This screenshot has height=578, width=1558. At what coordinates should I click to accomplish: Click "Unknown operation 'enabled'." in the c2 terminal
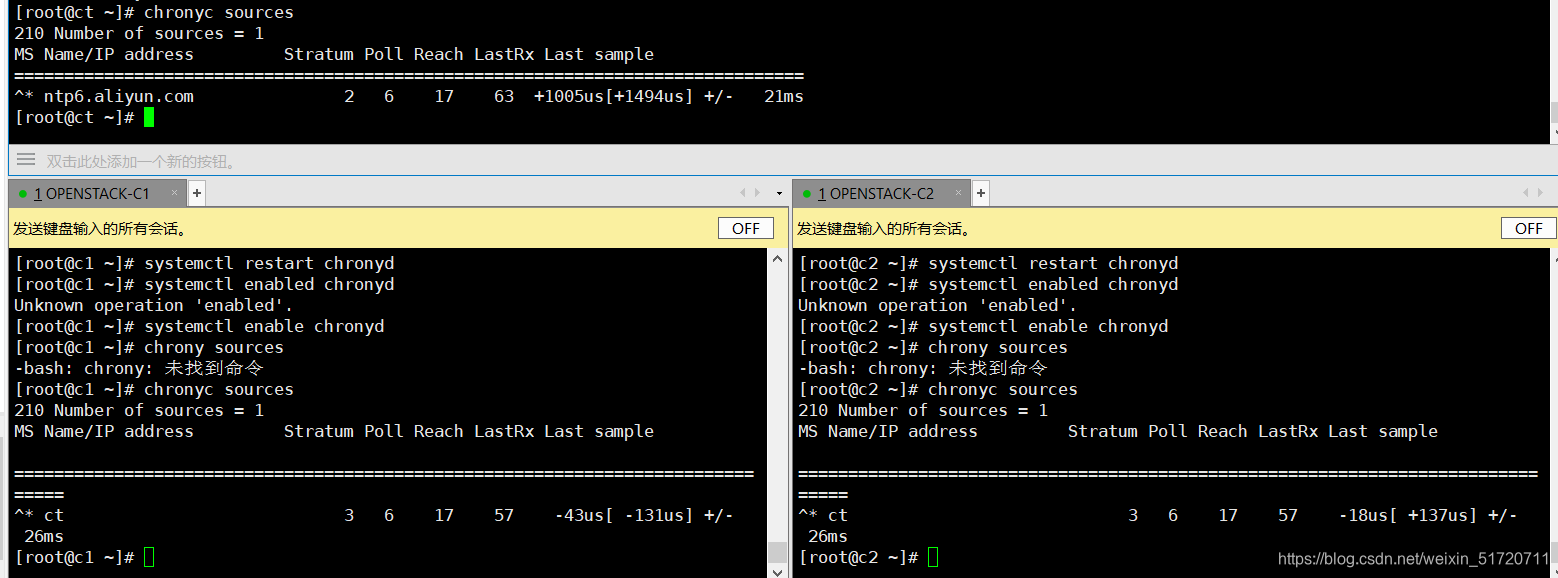[x=938, y=305]
